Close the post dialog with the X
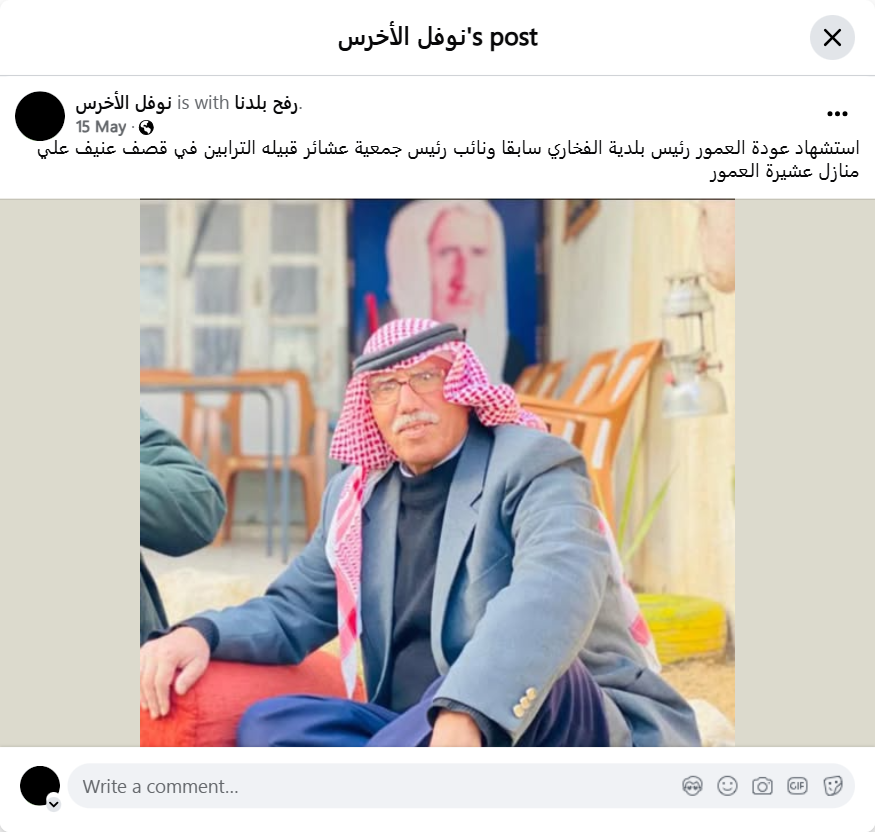 pyautogui.click(x=832, y=38)
